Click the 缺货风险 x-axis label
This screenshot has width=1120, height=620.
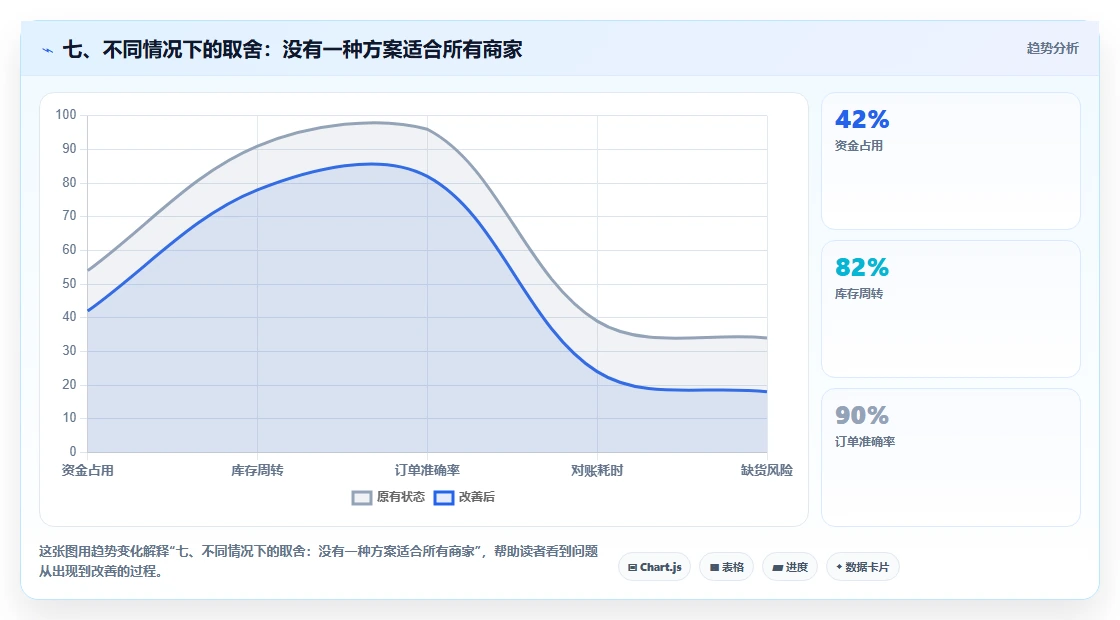(766, 471)
